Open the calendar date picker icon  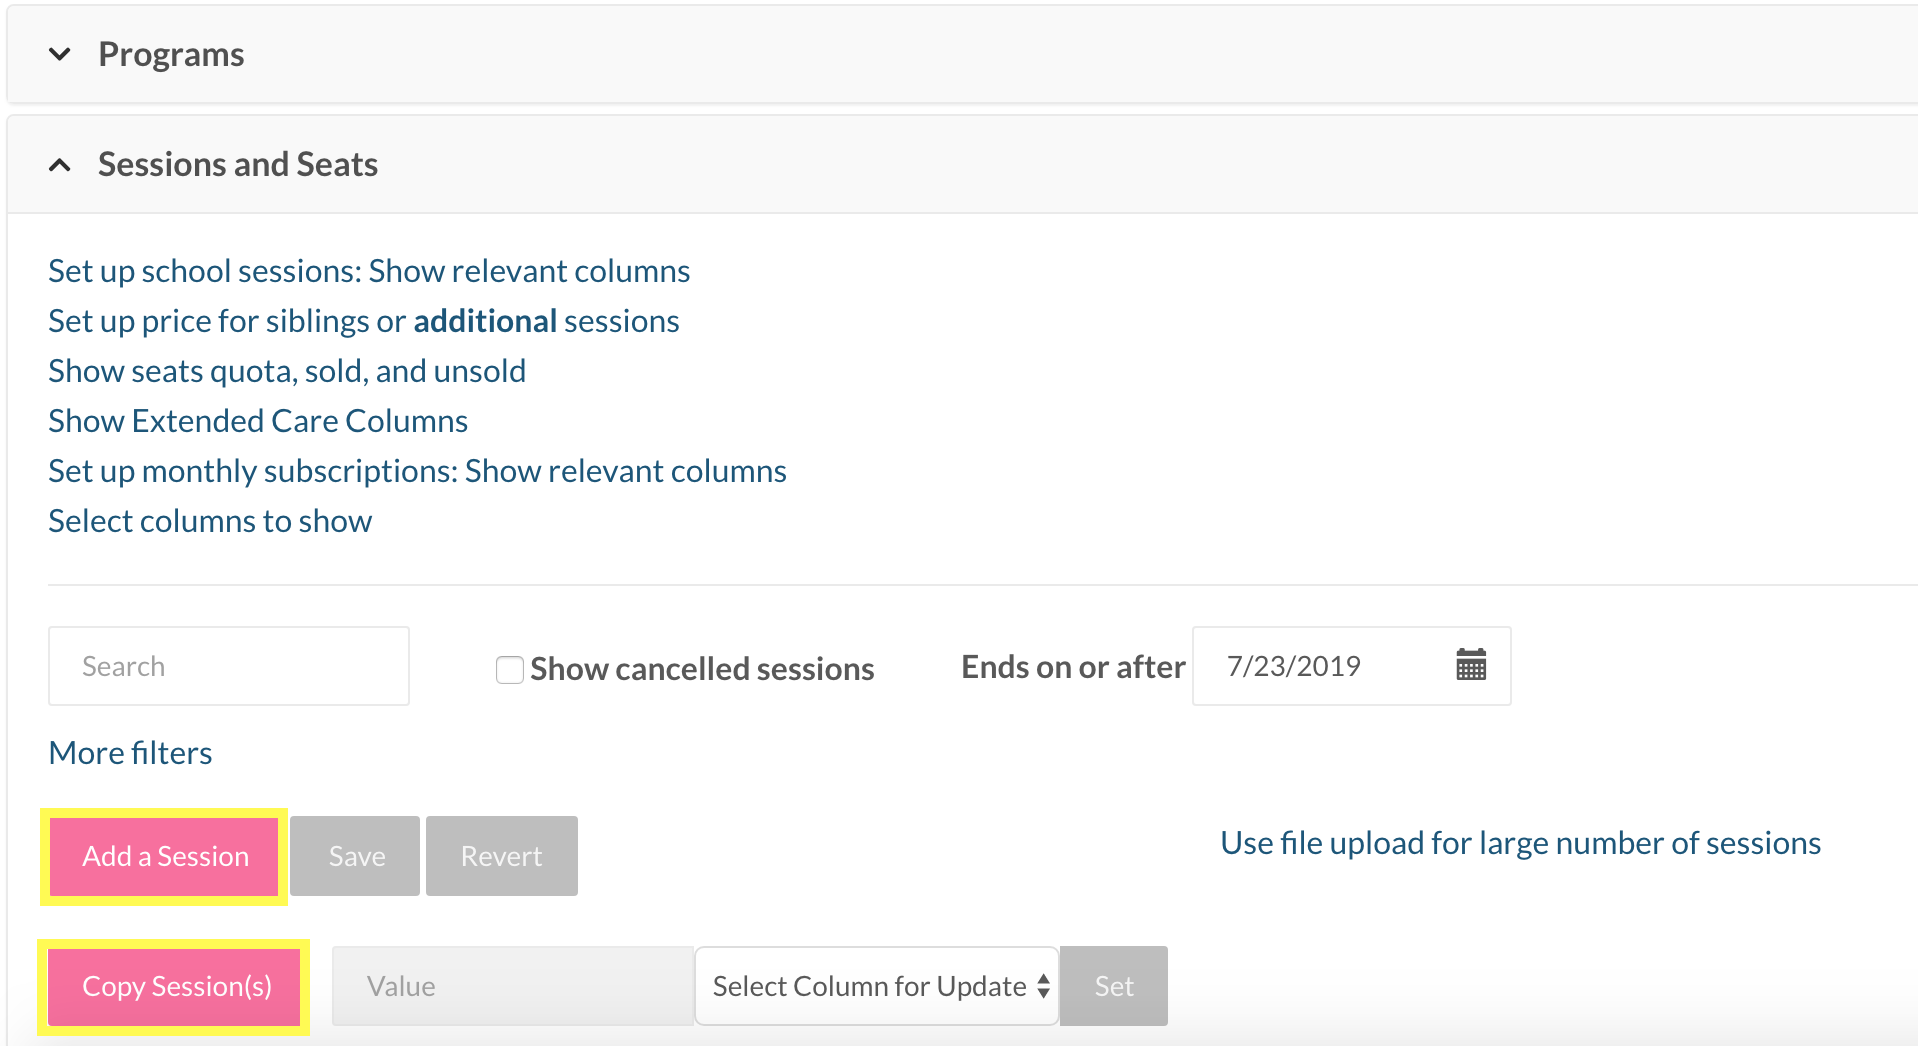(1470, 665)
